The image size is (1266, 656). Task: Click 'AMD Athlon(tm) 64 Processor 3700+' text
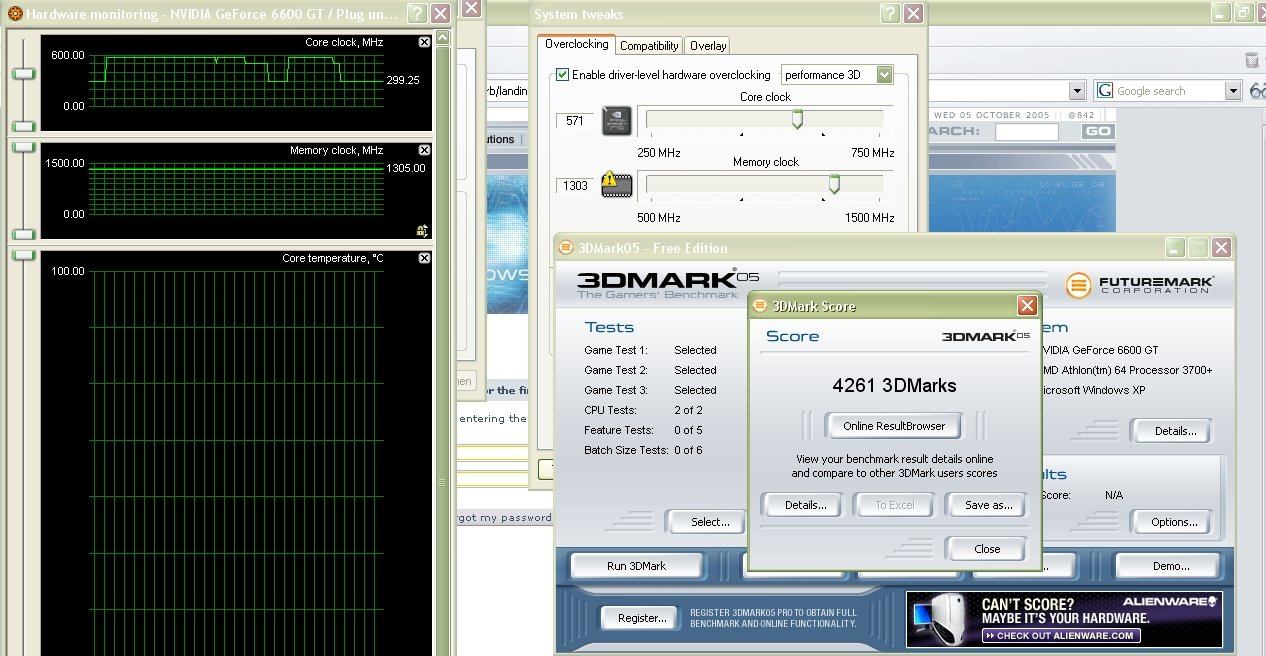1127,370
